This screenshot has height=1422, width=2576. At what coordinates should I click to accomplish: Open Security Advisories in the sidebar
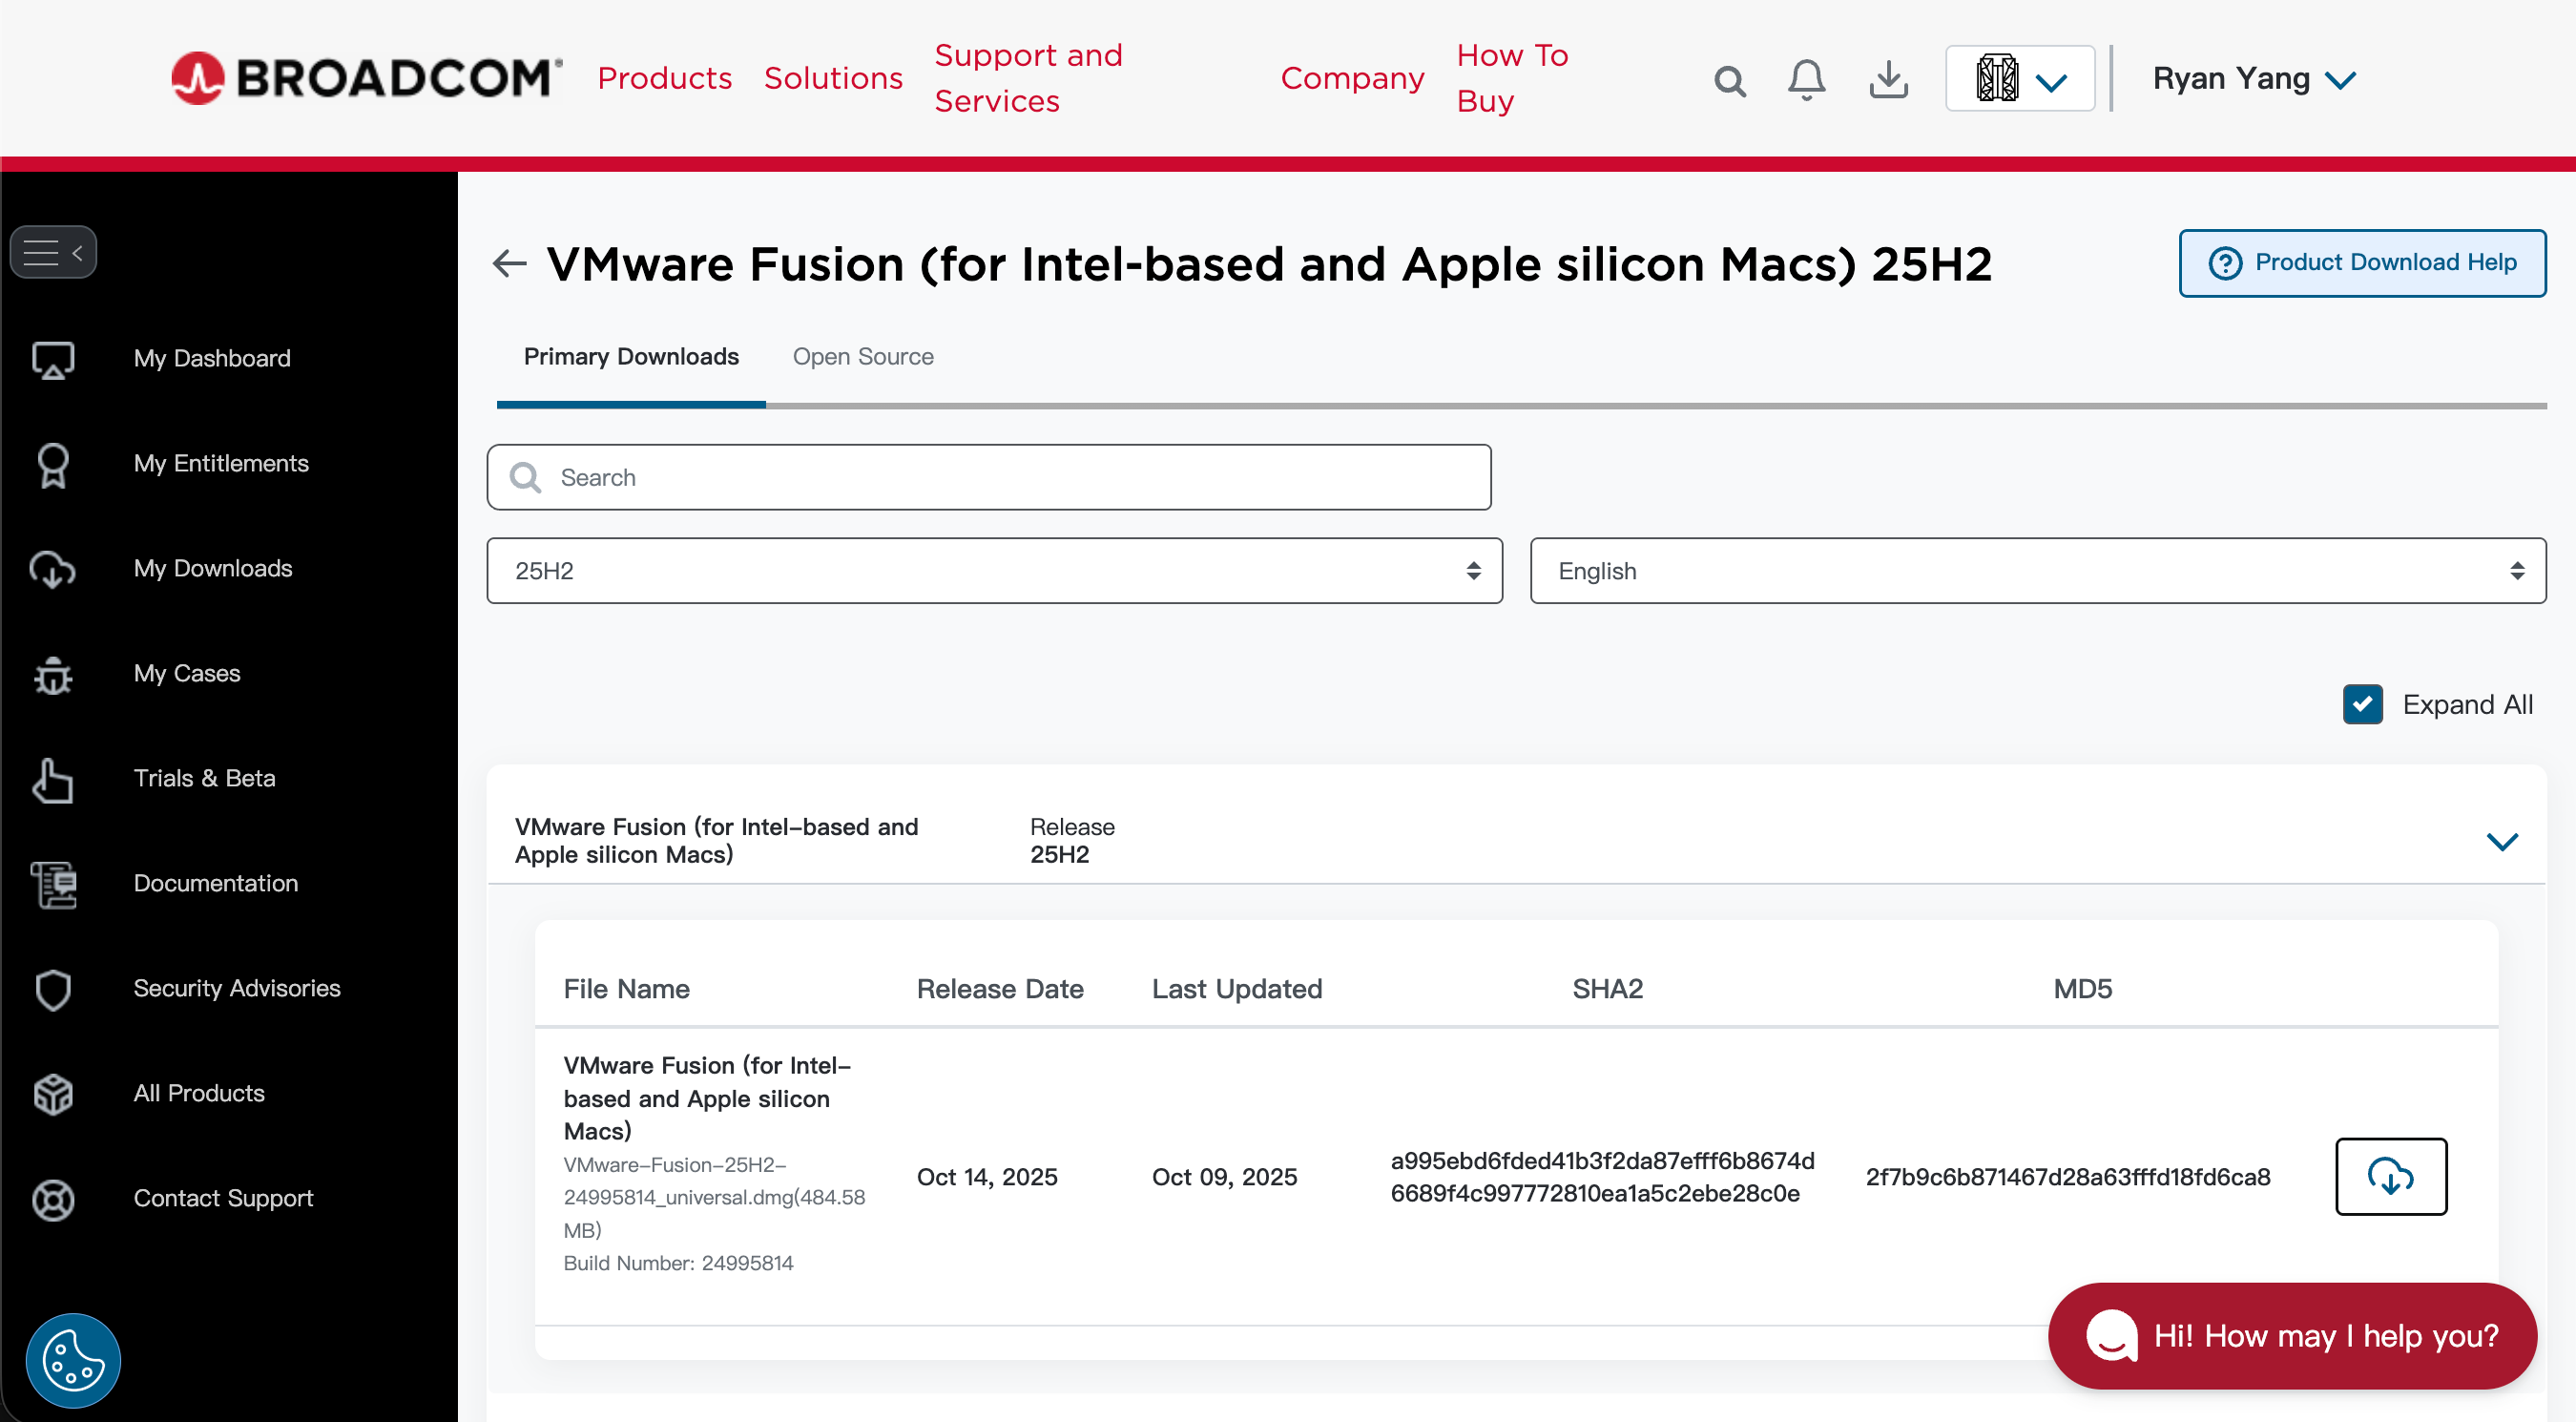(236, 988)
